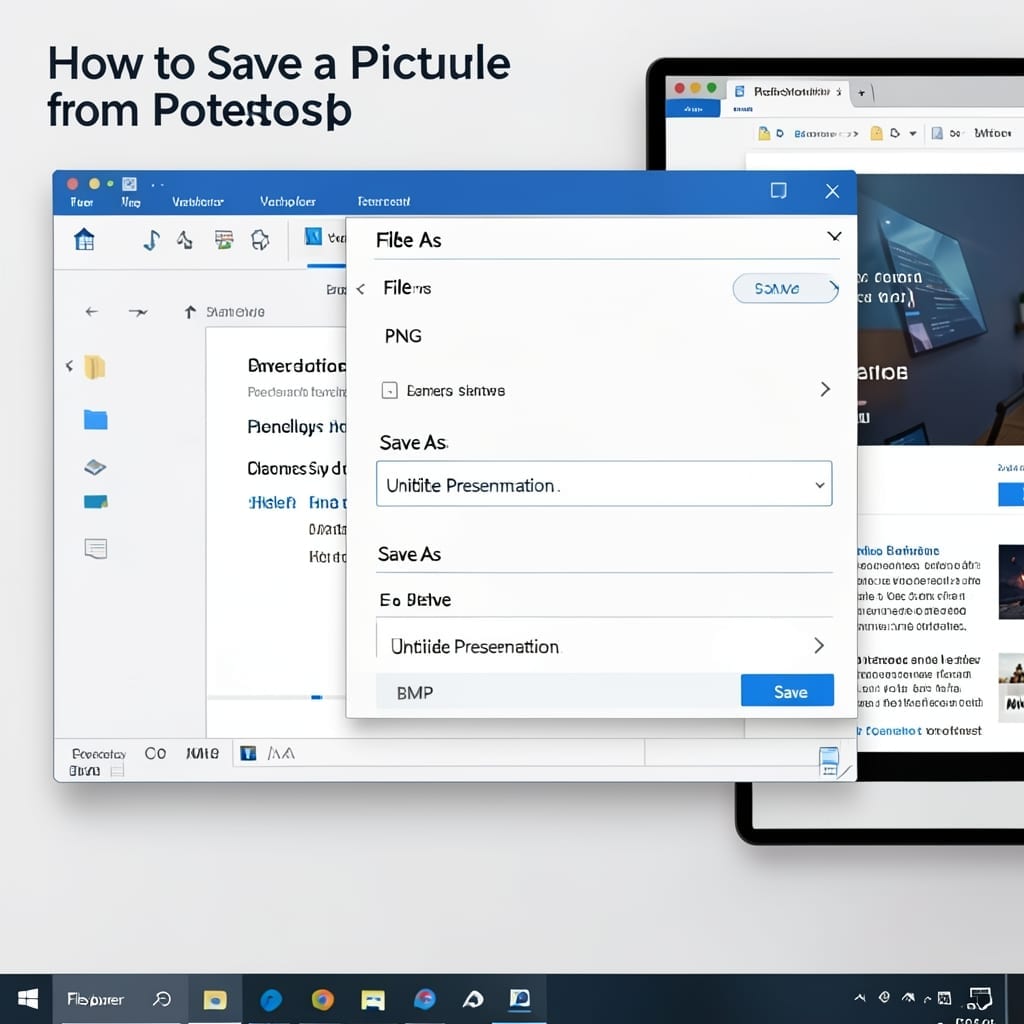This screenshot has width=1024, height=1024.
Task: Collapse the Flbe As panel with the chevron
Action: point(834,236)
